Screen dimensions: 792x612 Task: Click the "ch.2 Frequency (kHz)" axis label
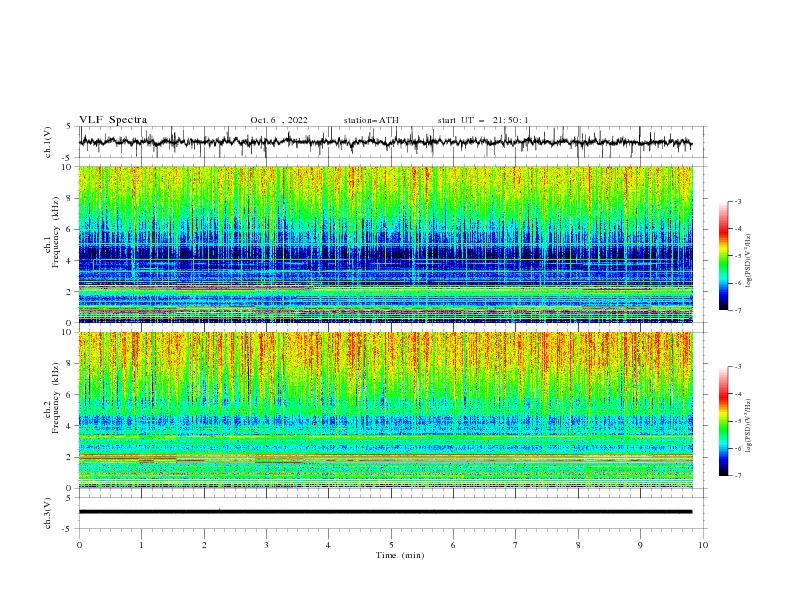pyautogui.click(x=52, y=398)
